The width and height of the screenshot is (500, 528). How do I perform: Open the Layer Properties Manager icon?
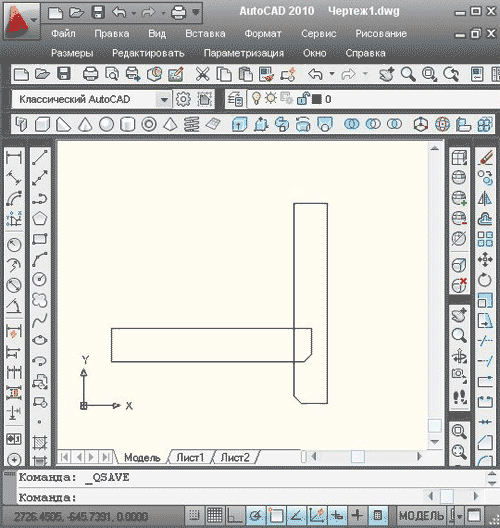coord(235,99)
